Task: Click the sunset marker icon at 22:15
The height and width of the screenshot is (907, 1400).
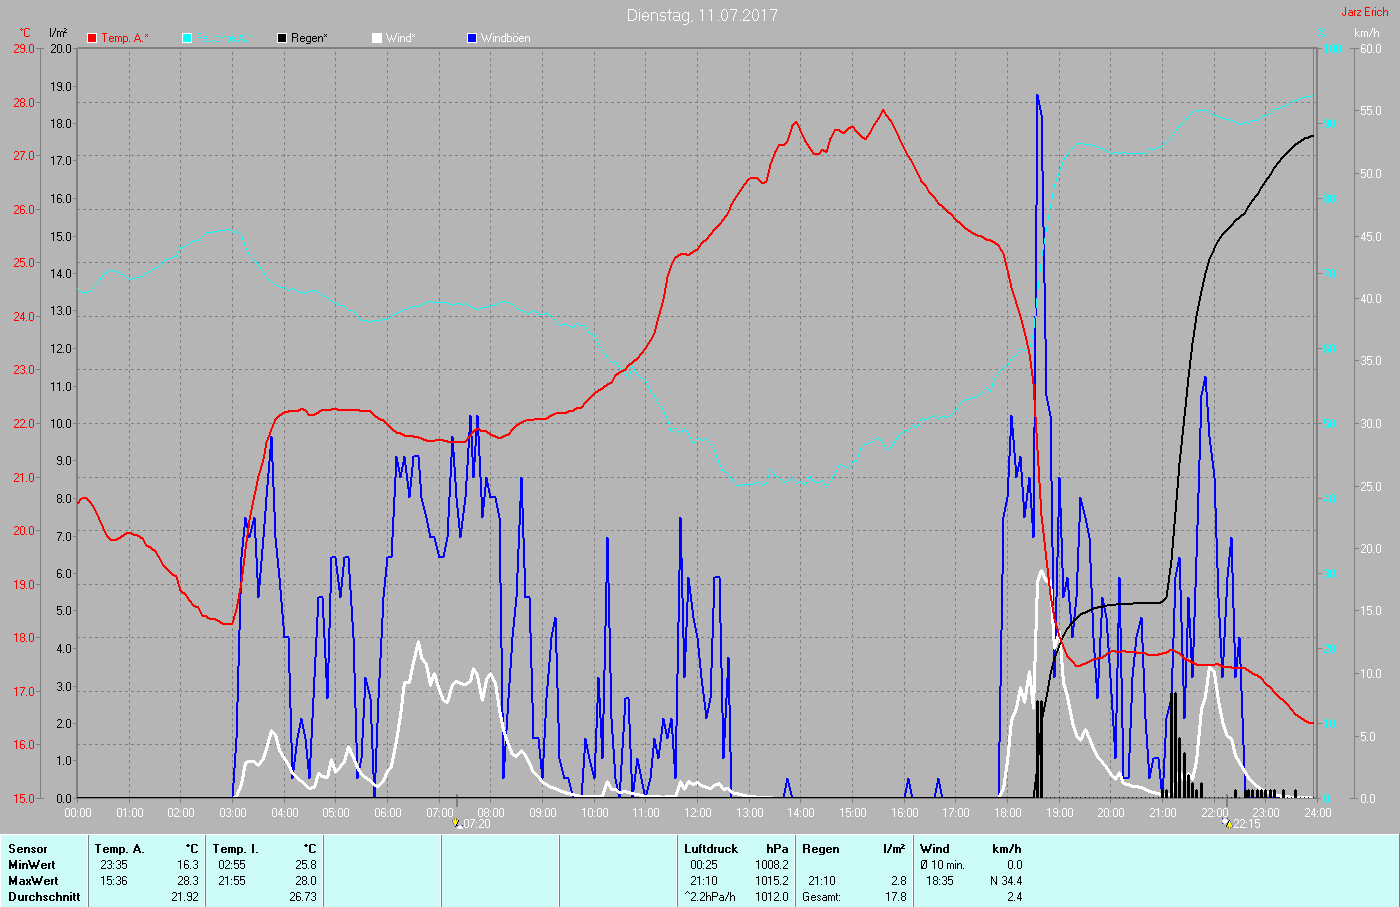Action: (1227, 824)
